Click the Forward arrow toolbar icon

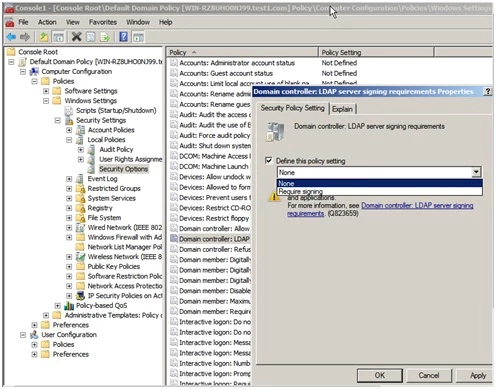coord(25,37)
